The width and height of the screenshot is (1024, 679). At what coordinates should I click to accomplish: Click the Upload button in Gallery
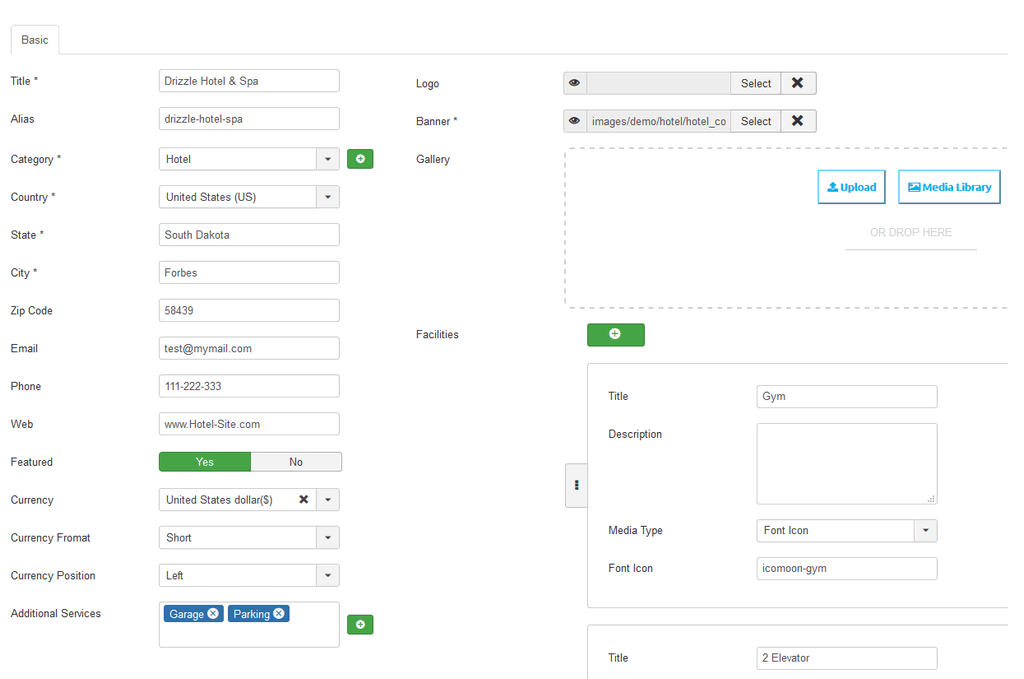[x=851, y=187]
